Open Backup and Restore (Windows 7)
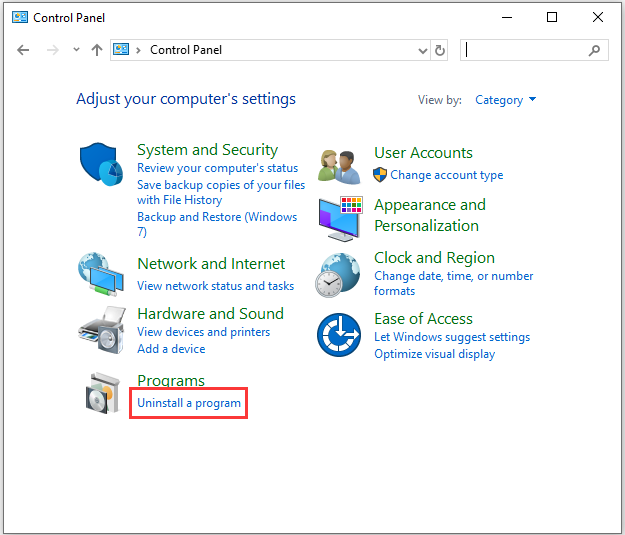625x535 pixels. coord(217,224)
